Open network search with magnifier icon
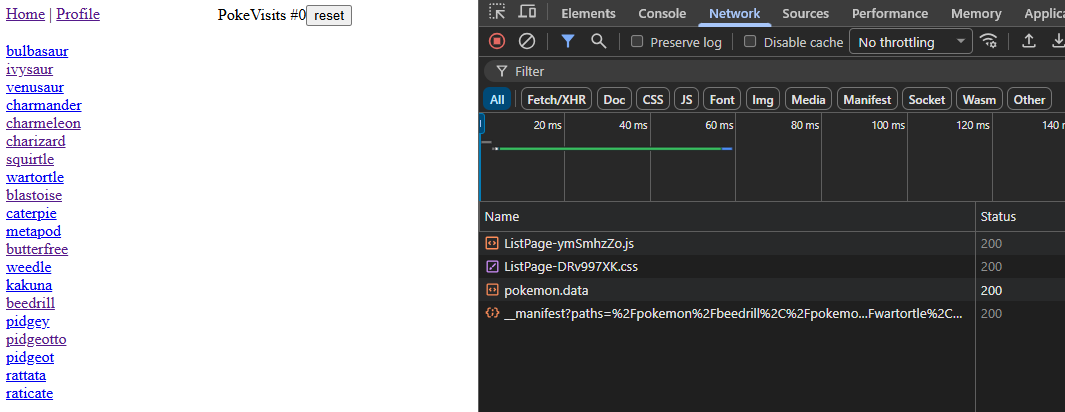This screenshot has height=412, width=1065. (x=598, y=41)
